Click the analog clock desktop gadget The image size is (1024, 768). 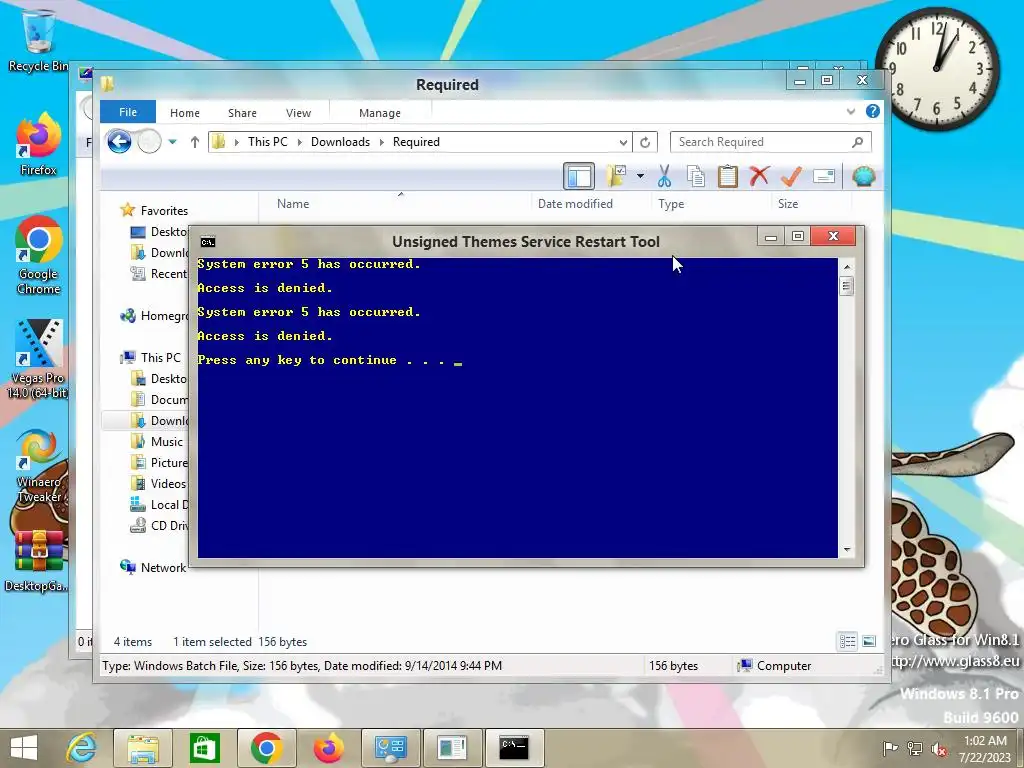(937, 69)
